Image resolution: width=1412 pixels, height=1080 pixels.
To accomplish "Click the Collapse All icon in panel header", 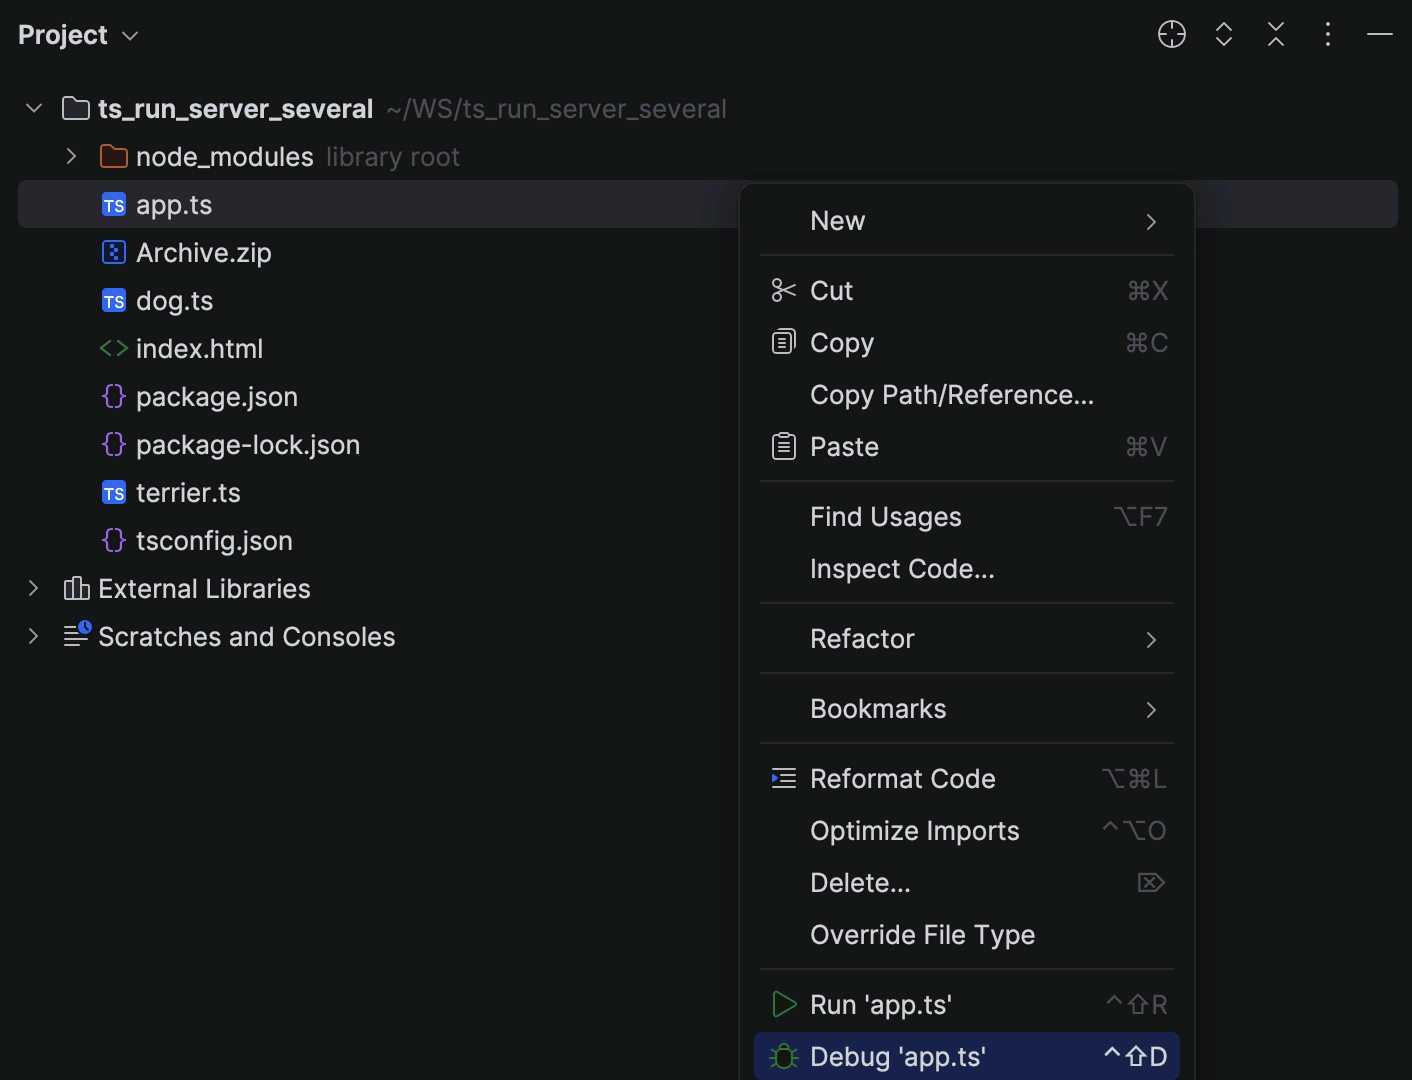I will (x=1275, y=34).
